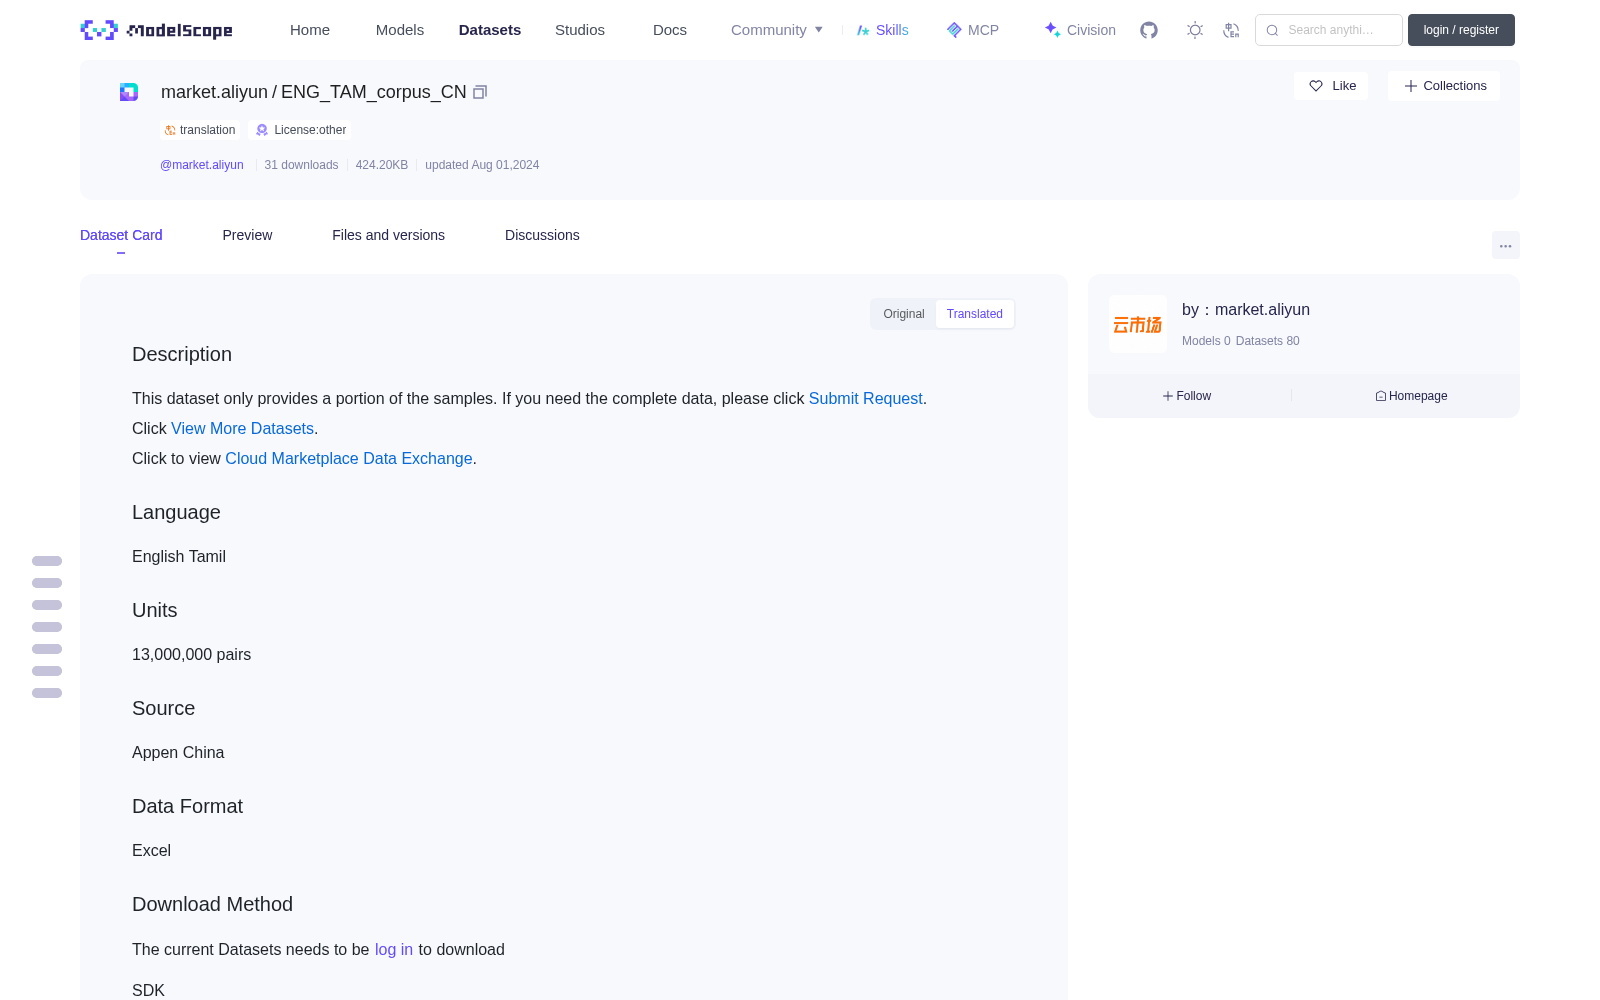1600x1000 pixels.
Task: Click the License:other tag
Action: (300, 130)
